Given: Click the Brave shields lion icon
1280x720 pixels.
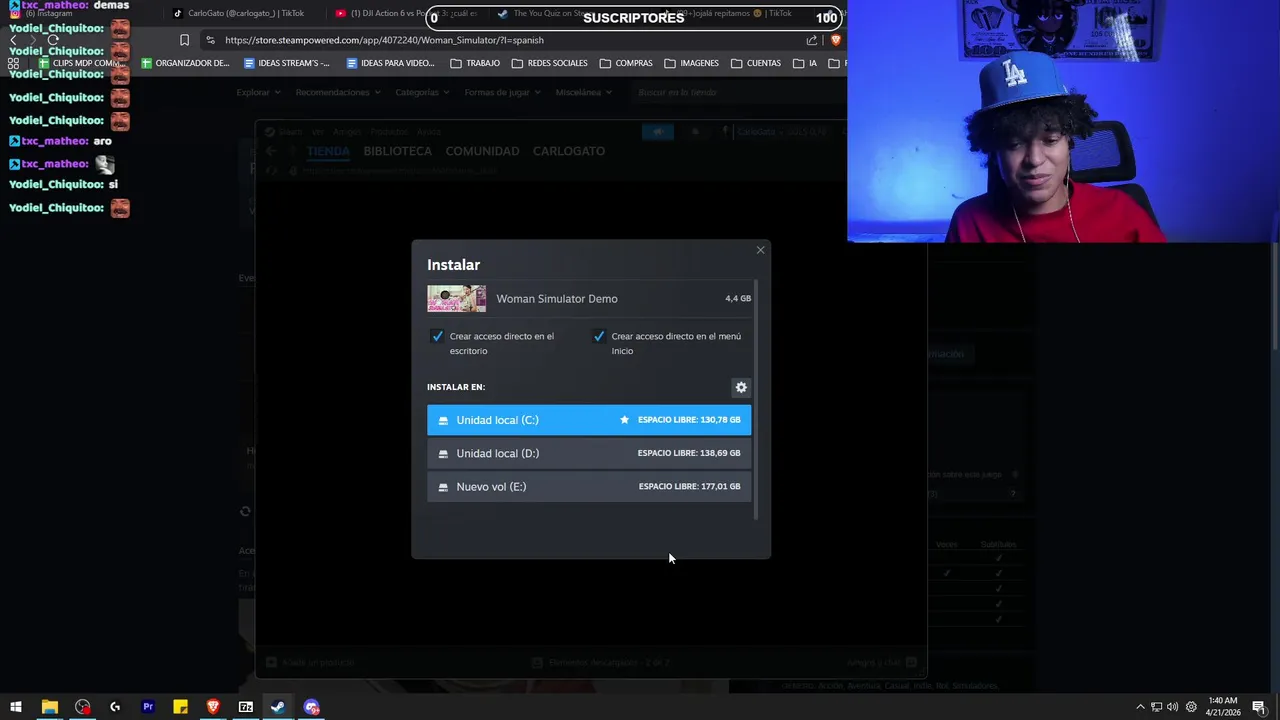Looking at the screenshot, I should (x=836, y=40).
